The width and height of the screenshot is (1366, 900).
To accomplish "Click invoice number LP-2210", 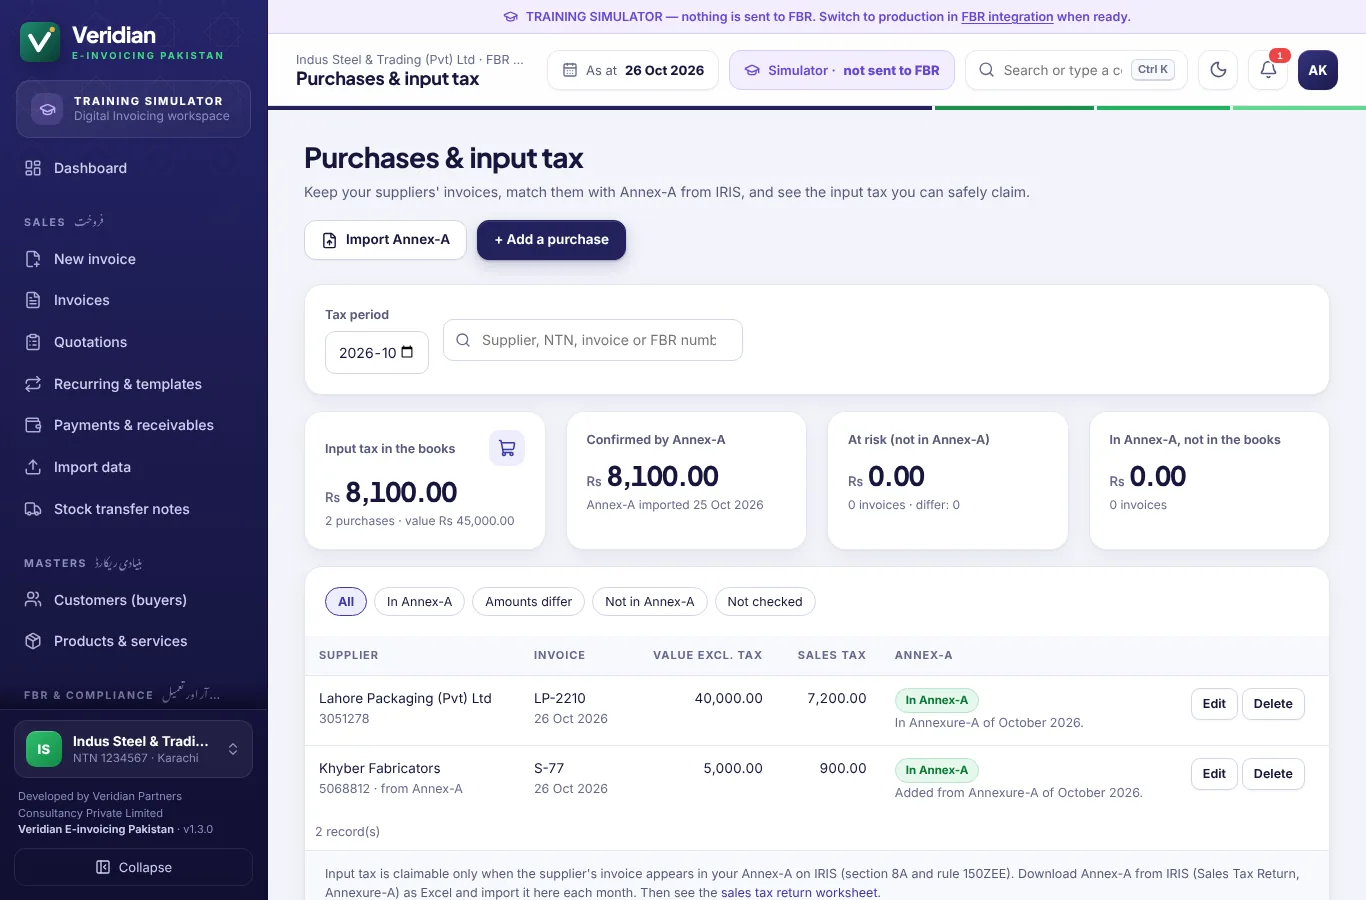I will (560, 698).
